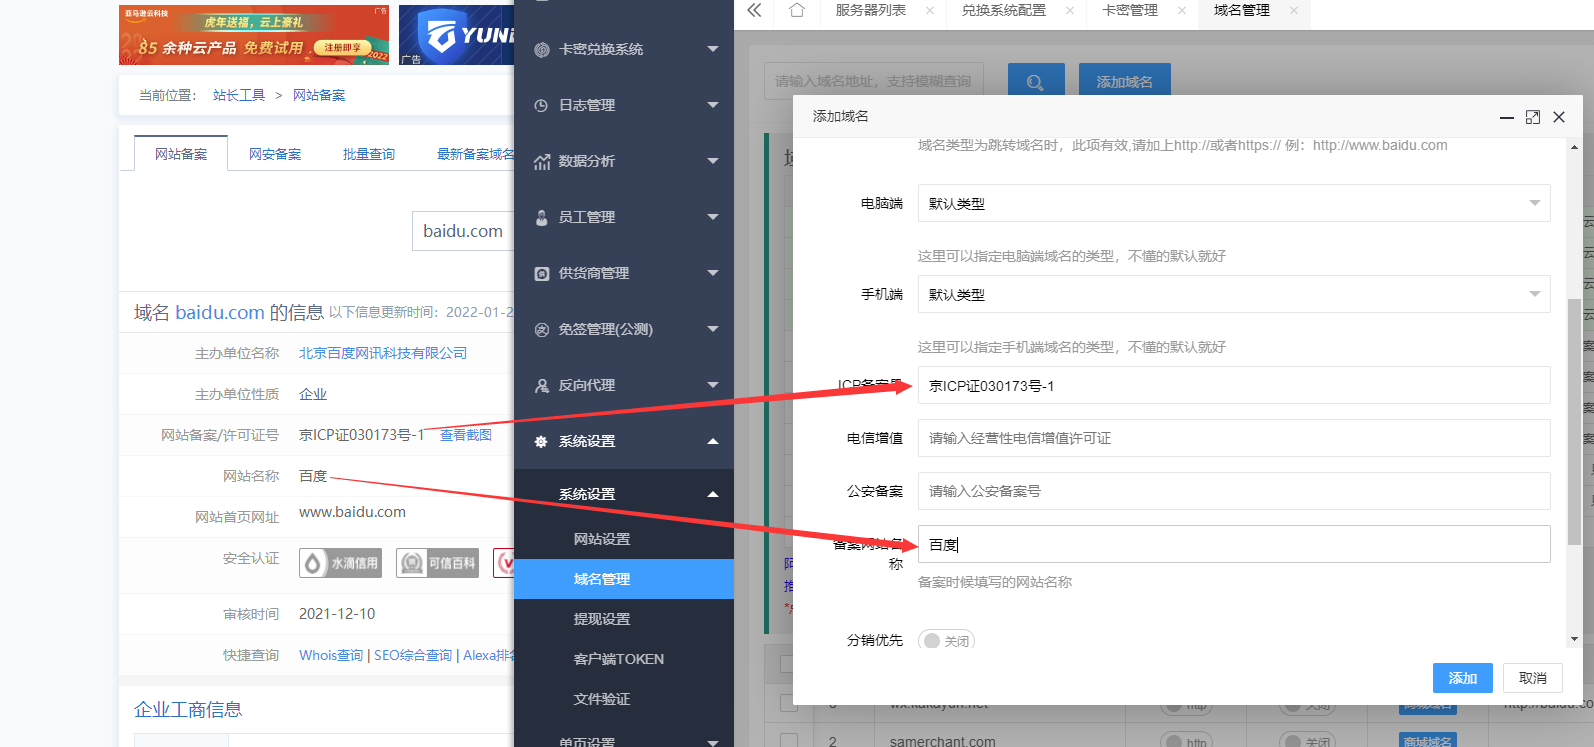Click the home icon in tab bar
Screen dimensions: 1594x747
[x=797, y=10]
